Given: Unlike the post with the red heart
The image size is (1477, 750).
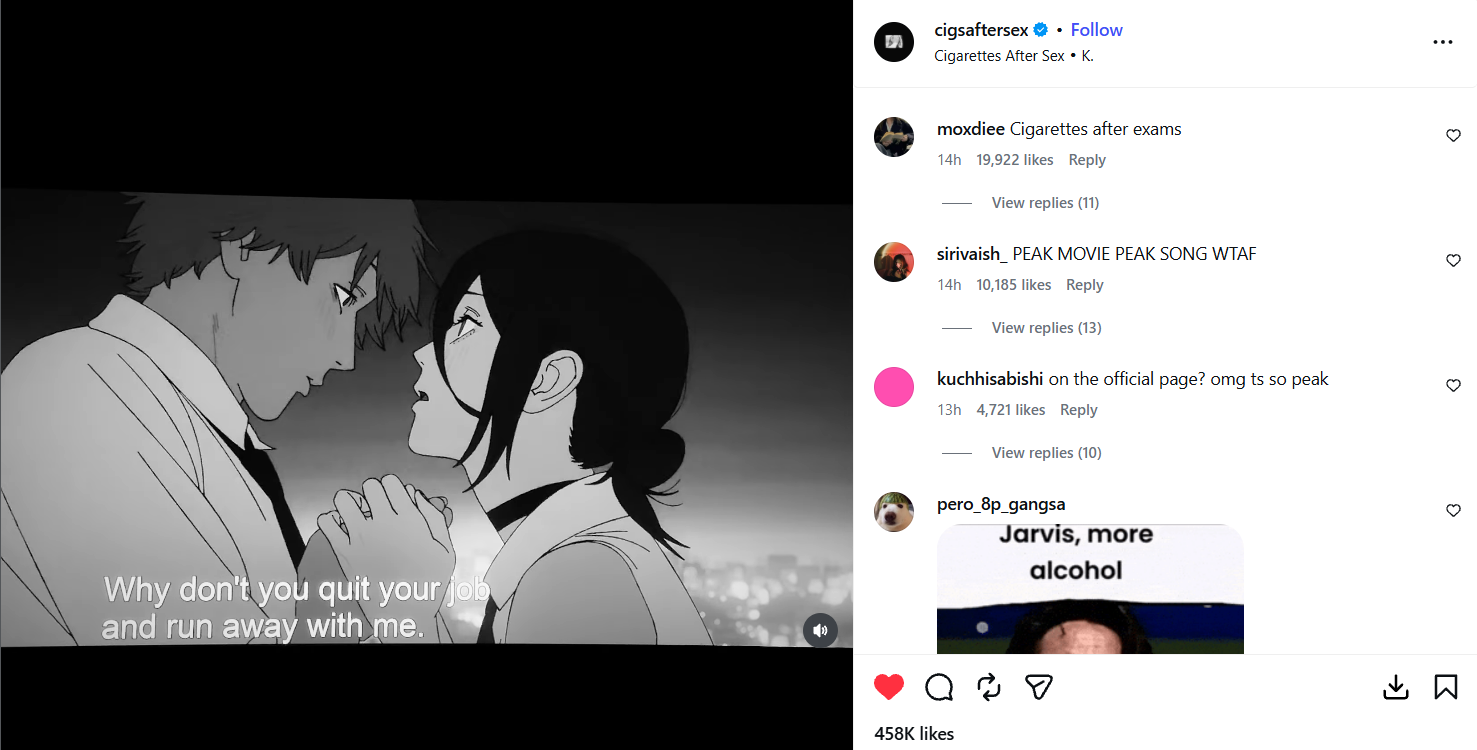Looking at the screenshot, I should point(888,687).
